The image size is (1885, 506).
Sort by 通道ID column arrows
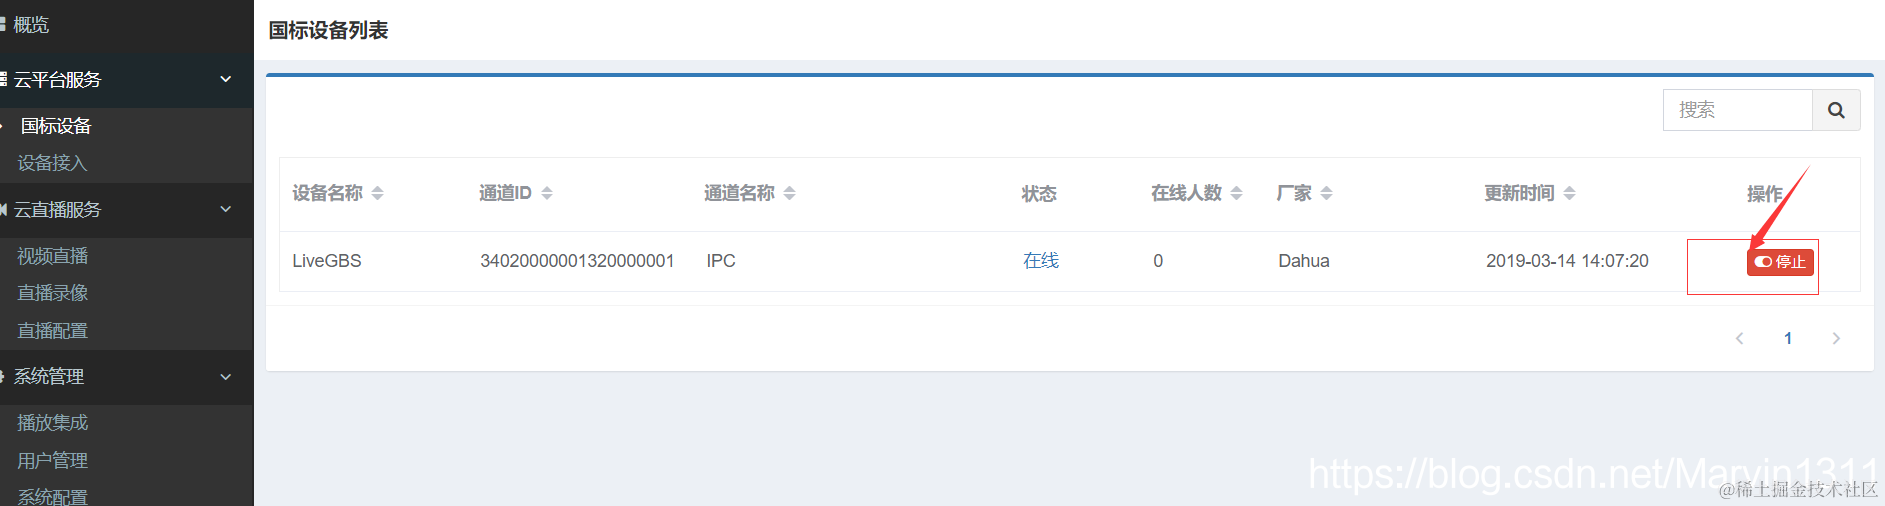coord(546,194)
